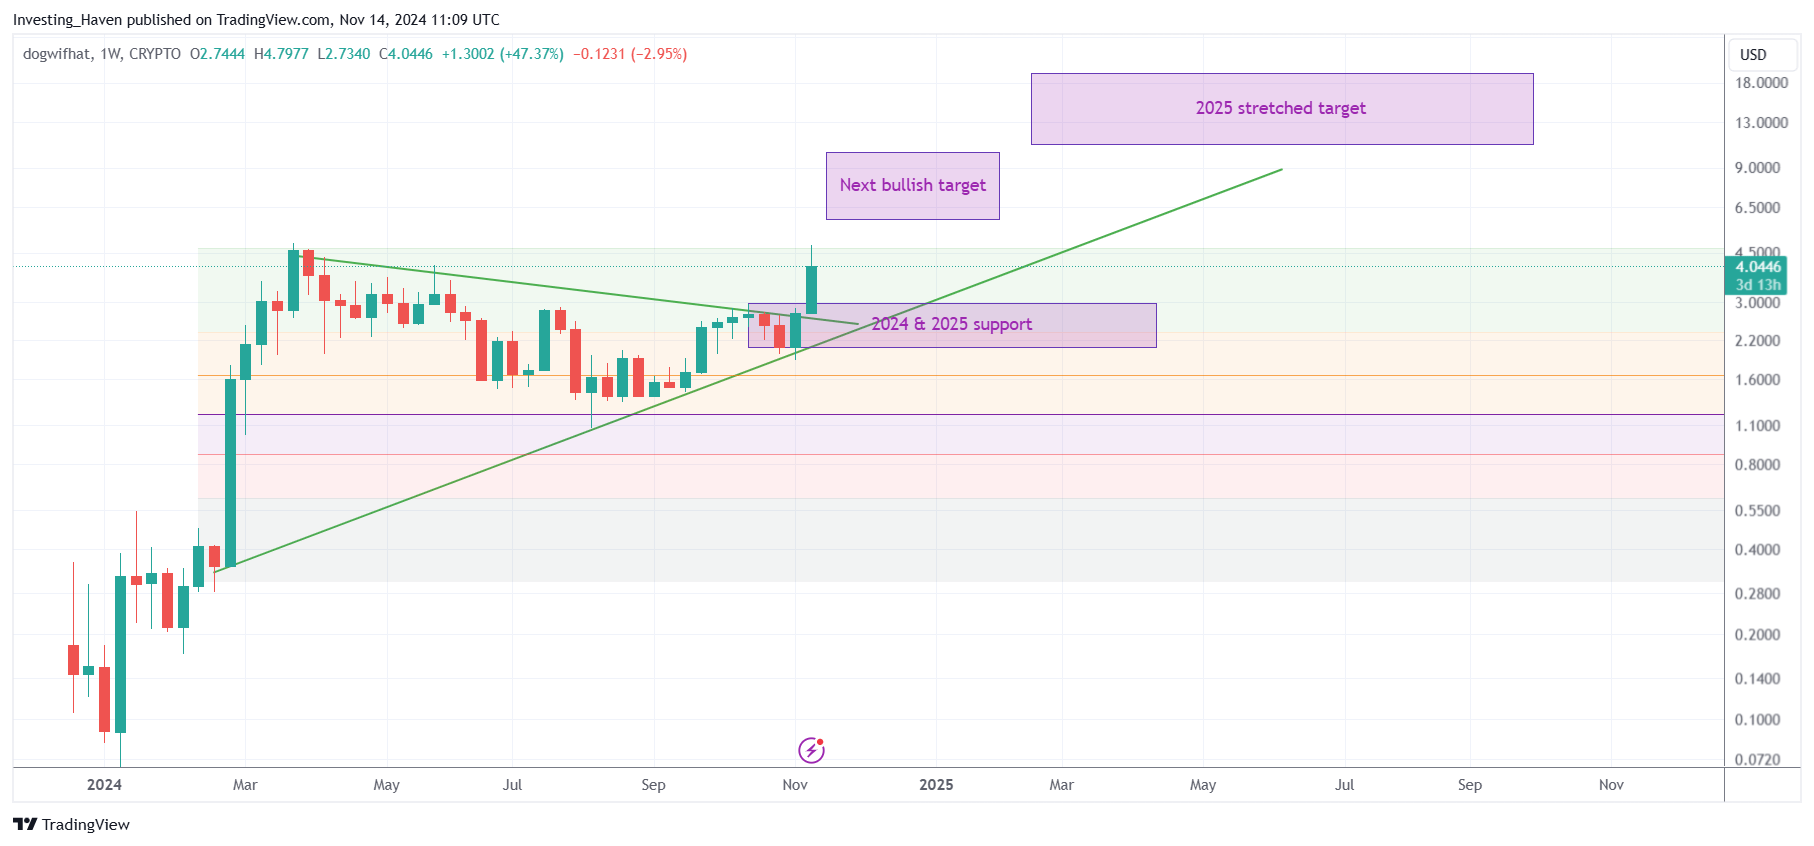Click the -0.1231 (-2.95%) value
The height and width of the screenshot is (846, 1814).
(630, 54)
